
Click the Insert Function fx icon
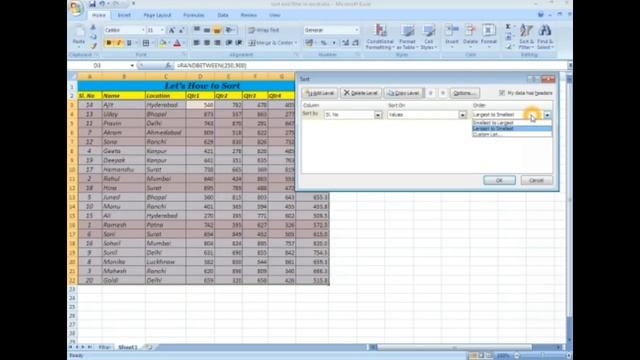pyautogui.click(x=168, y=65)
